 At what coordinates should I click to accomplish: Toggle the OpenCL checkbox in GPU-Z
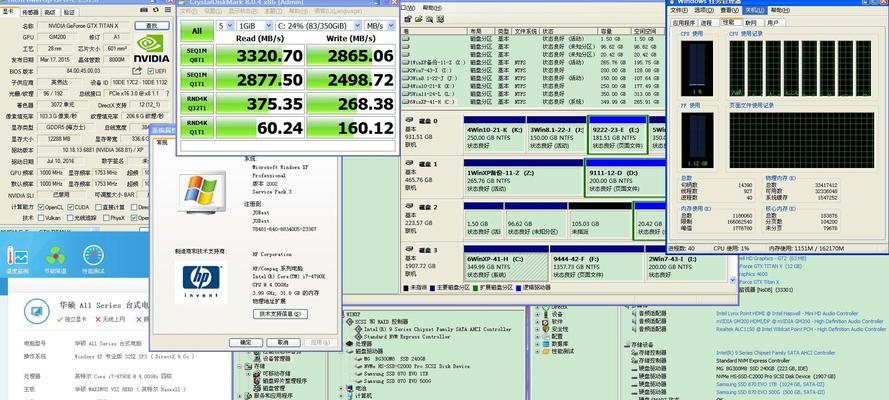(41, 207)
